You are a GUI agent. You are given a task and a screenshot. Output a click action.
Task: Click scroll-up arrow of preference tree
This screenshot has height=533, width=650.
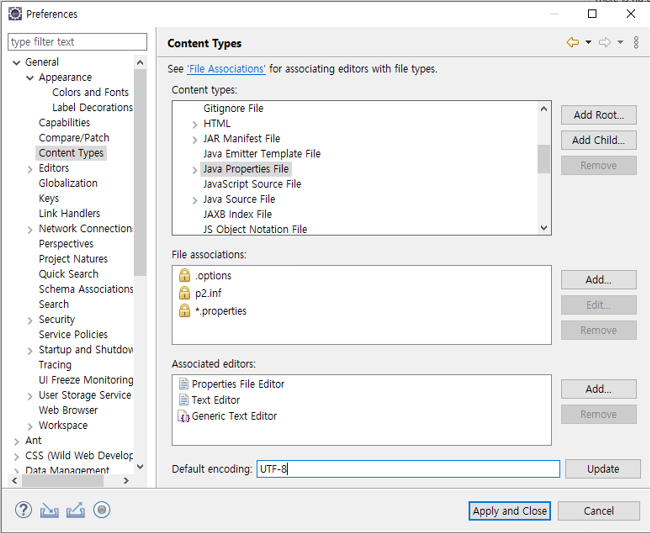(140, 63)
